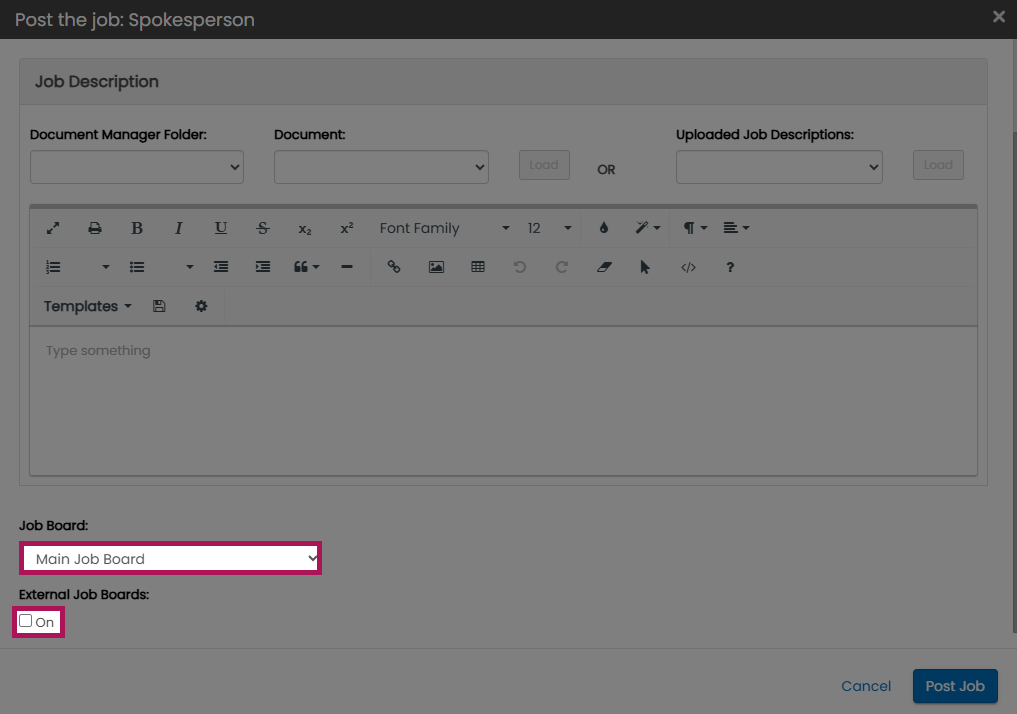Insert a link
Viewport: 1017px width, 714px height.
(x=394, y=267)
